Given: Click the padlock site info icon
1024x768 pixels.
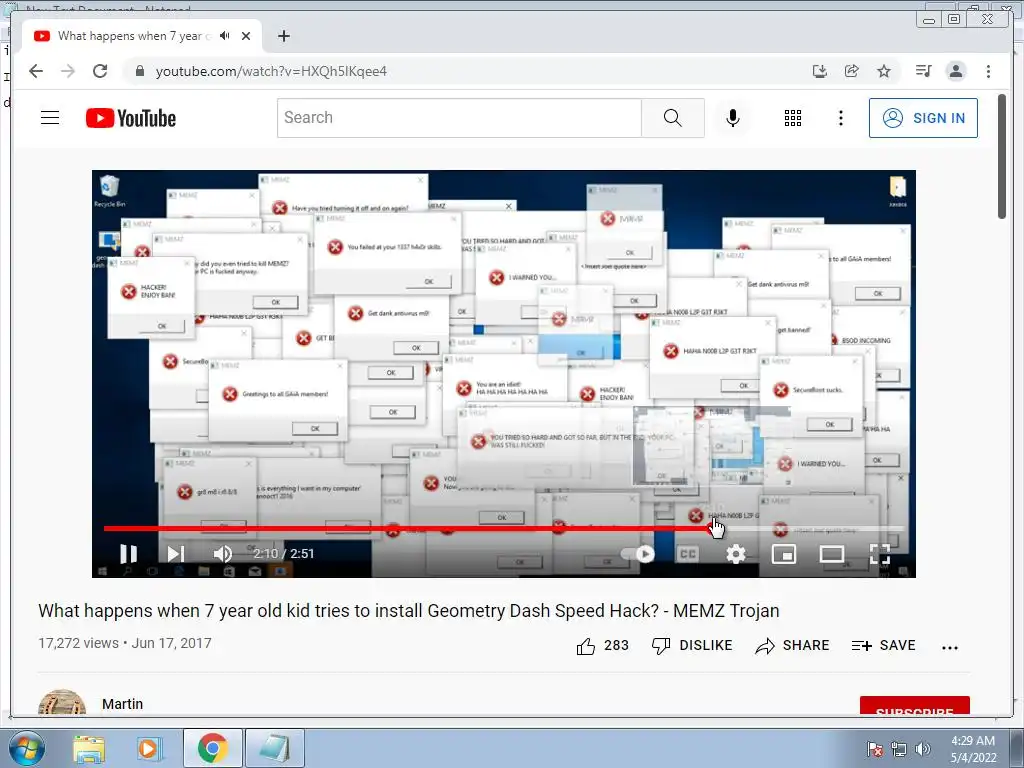Looking at the screenshot, I should coord(139,71).
